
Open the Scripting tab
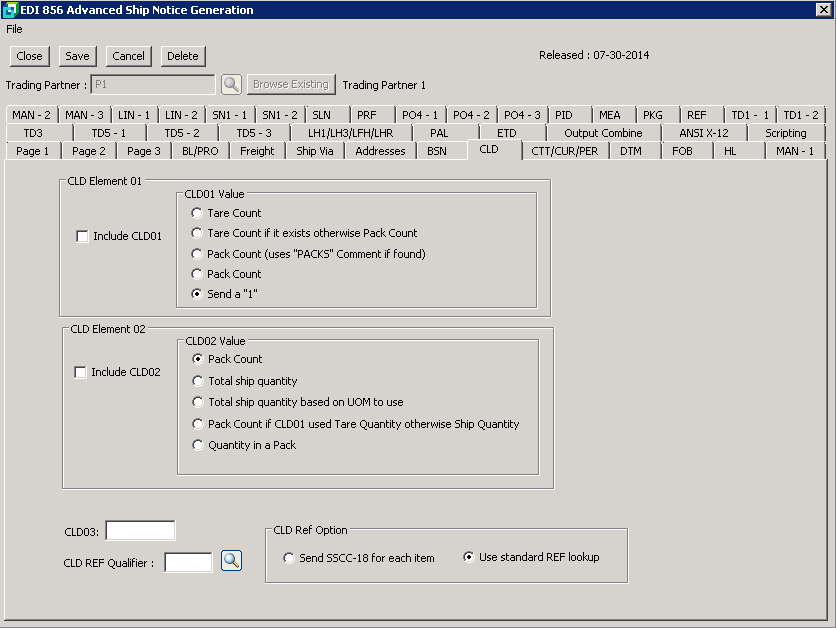tap(785, 133)
